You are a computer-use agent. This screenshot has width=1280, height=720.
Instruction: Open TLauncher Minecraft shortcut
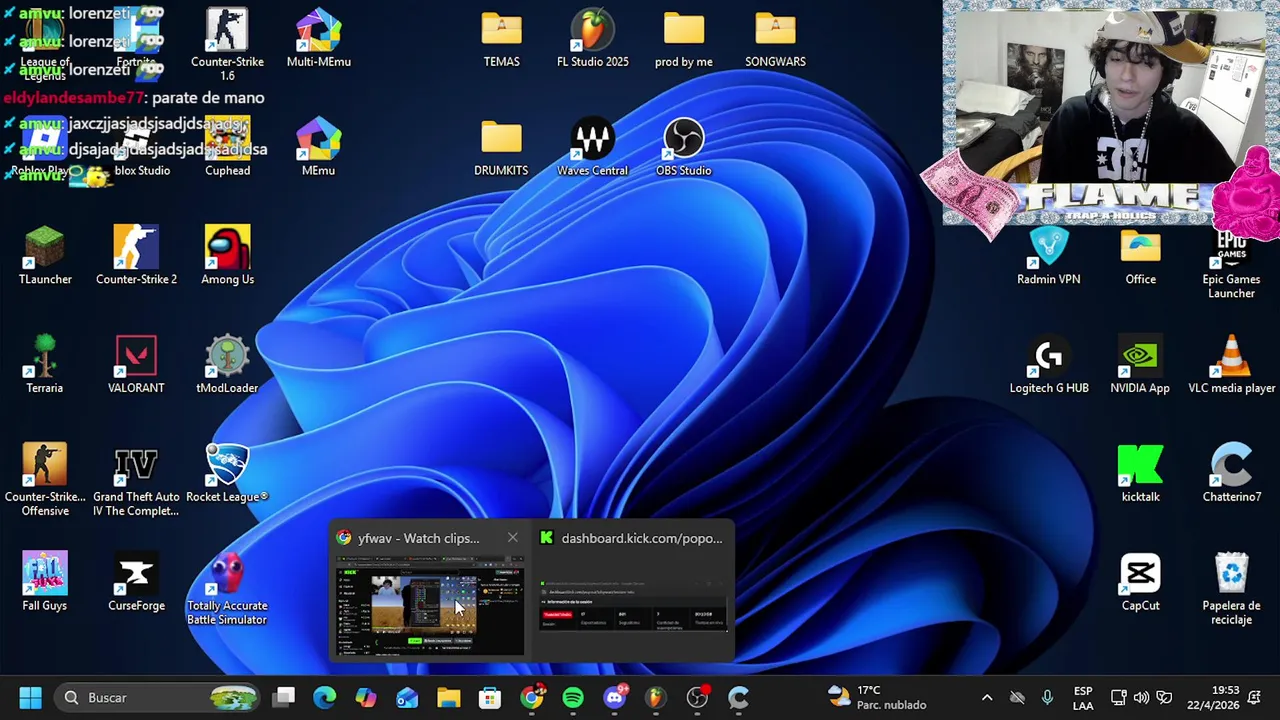pos(45,256)
